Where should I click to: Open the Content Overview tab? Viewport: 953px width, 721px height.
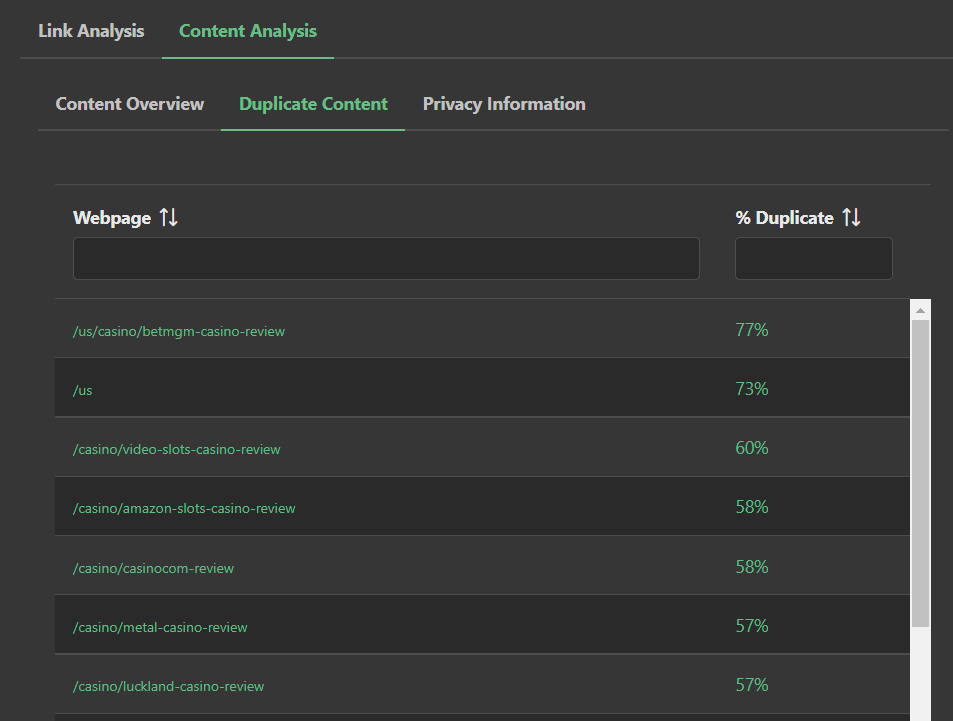129,103
